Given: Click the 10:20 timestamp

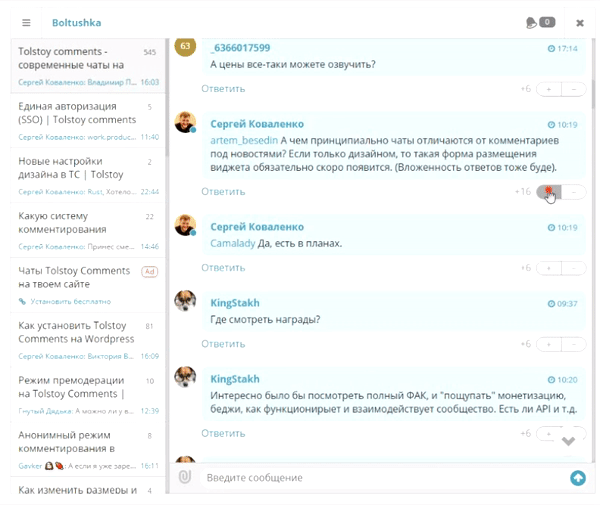Looking at the screenshot, I should [562, 380].
